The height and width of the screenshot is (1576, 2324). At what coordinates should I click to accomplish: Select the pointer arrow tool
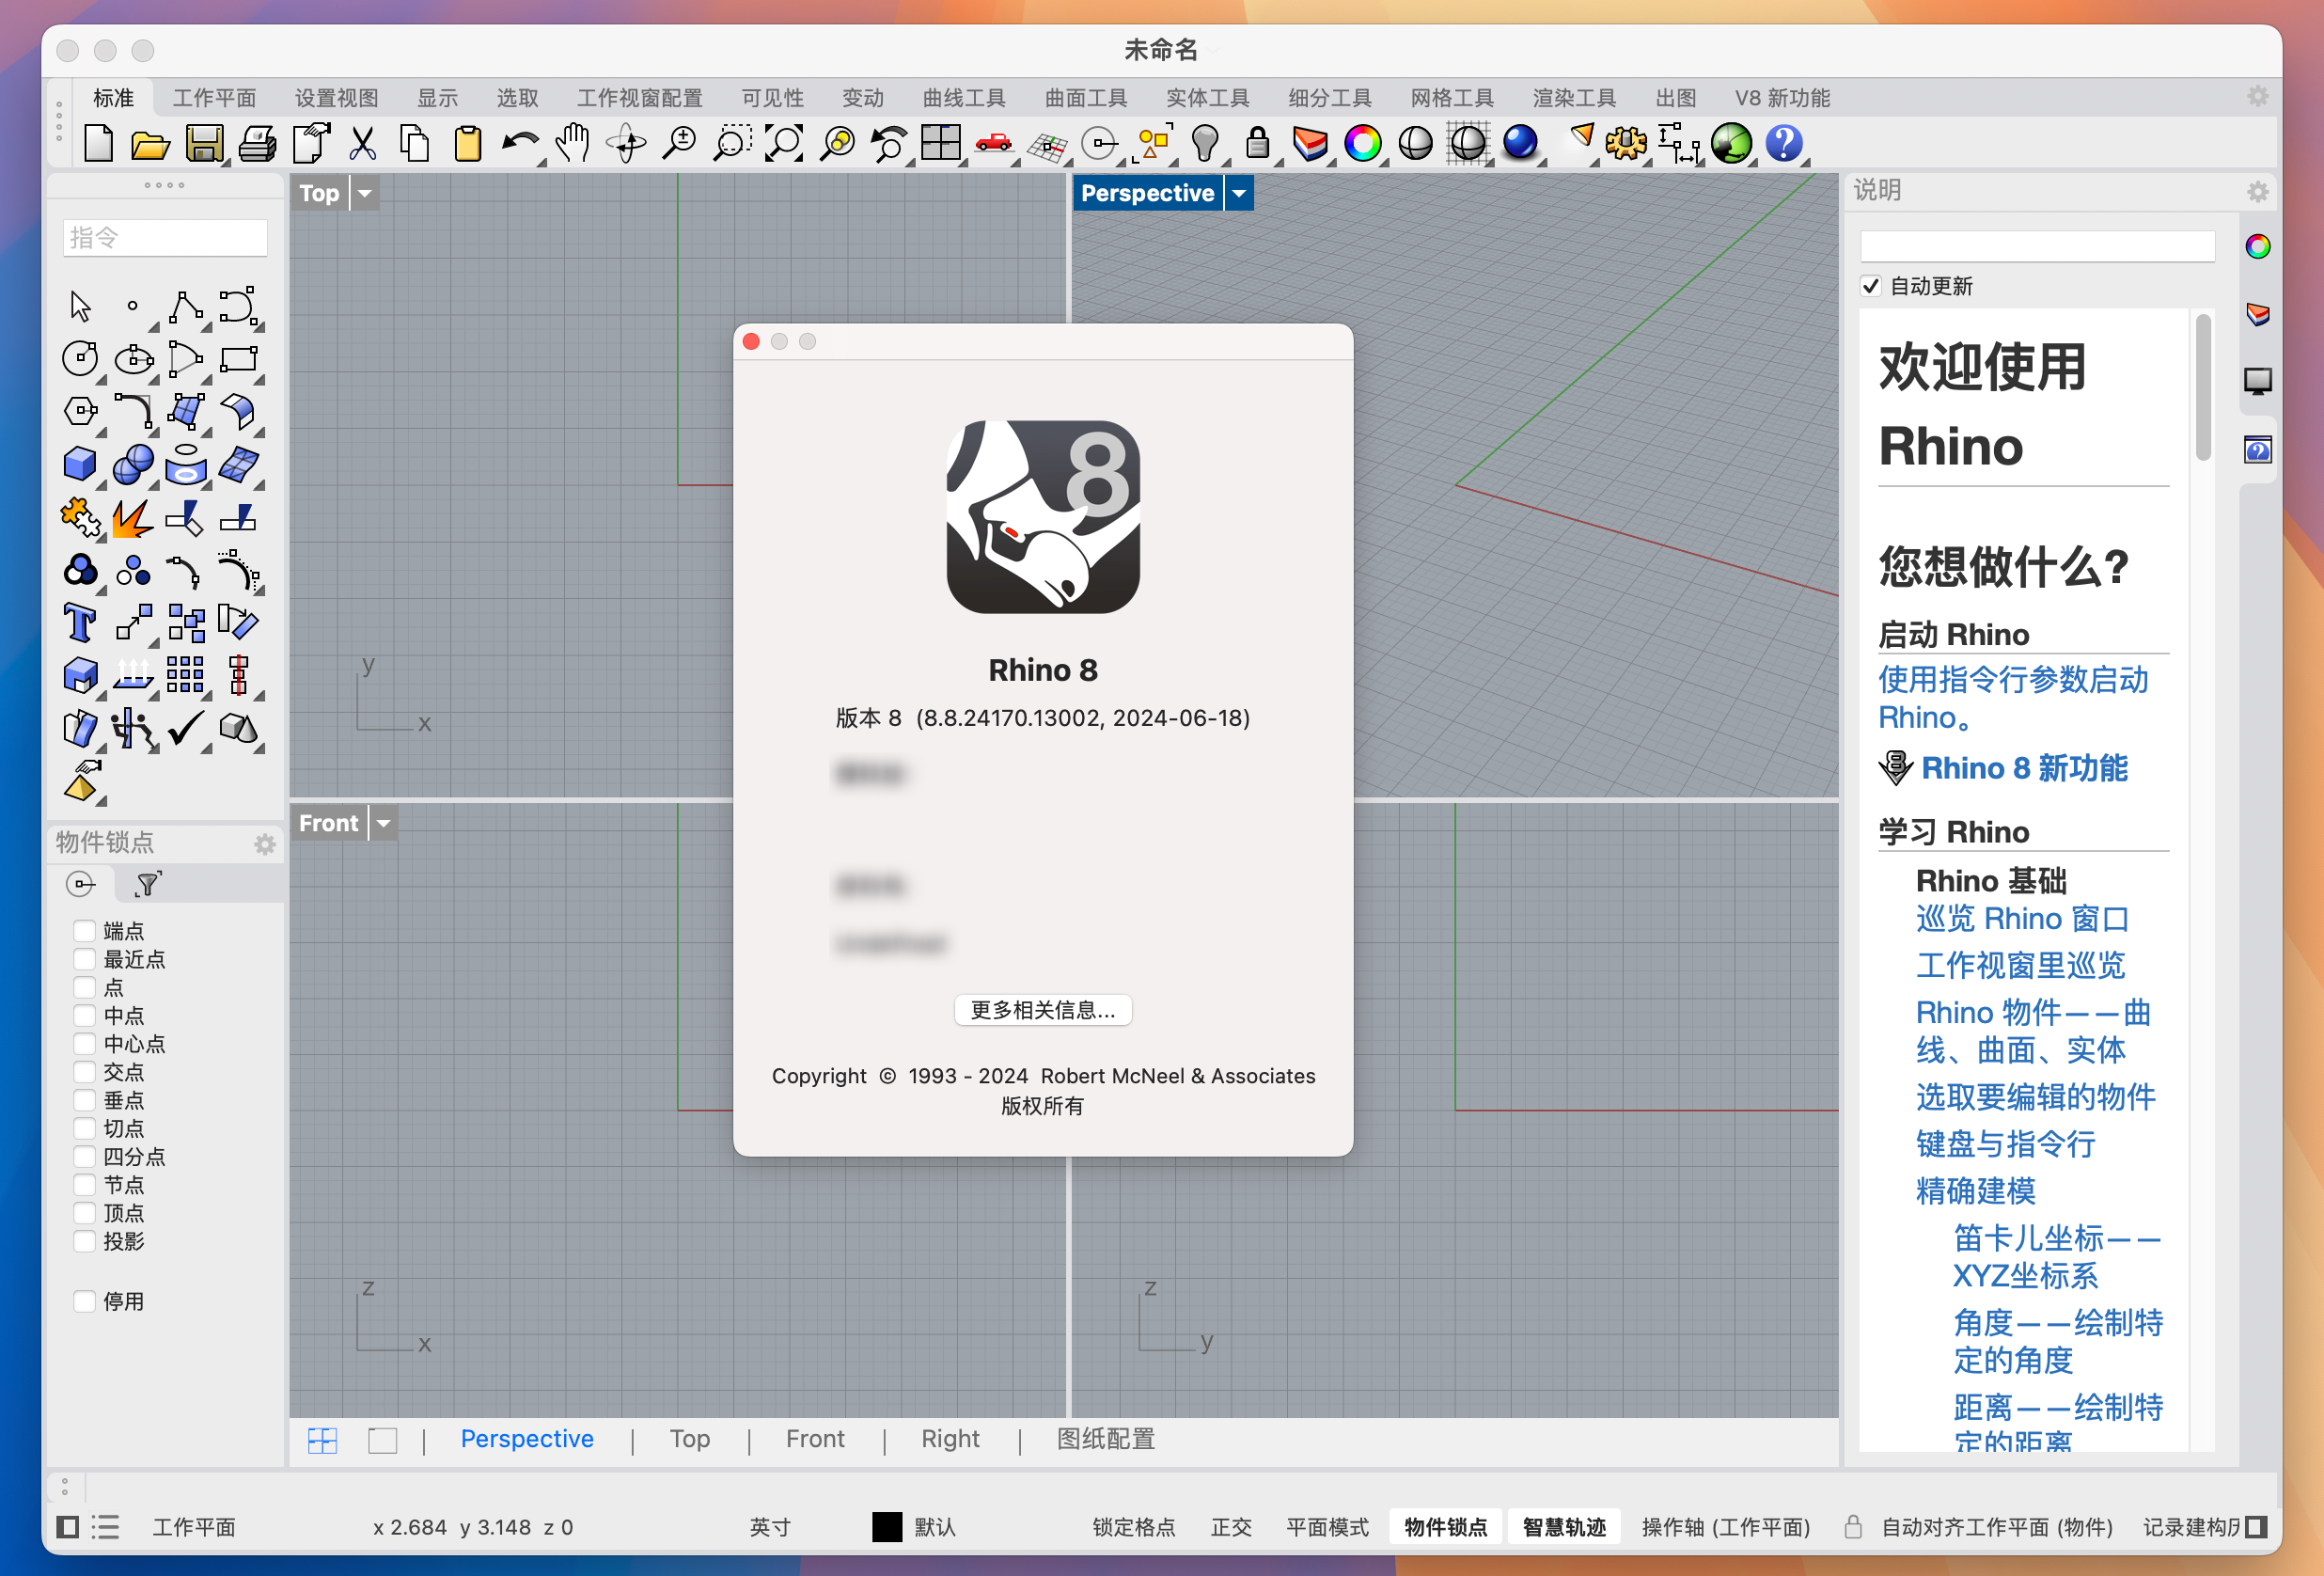coord(80,306)
